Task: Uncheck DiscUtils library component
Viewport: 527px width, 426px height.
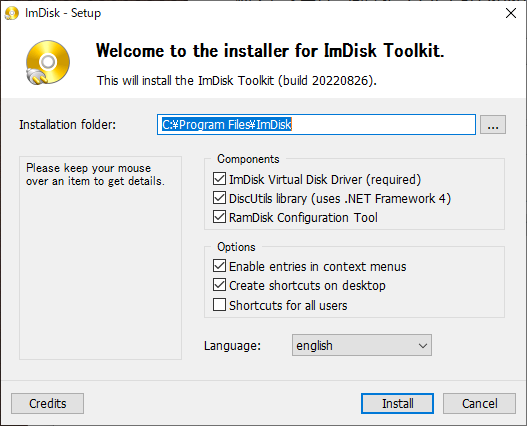Action: point(219,198)
